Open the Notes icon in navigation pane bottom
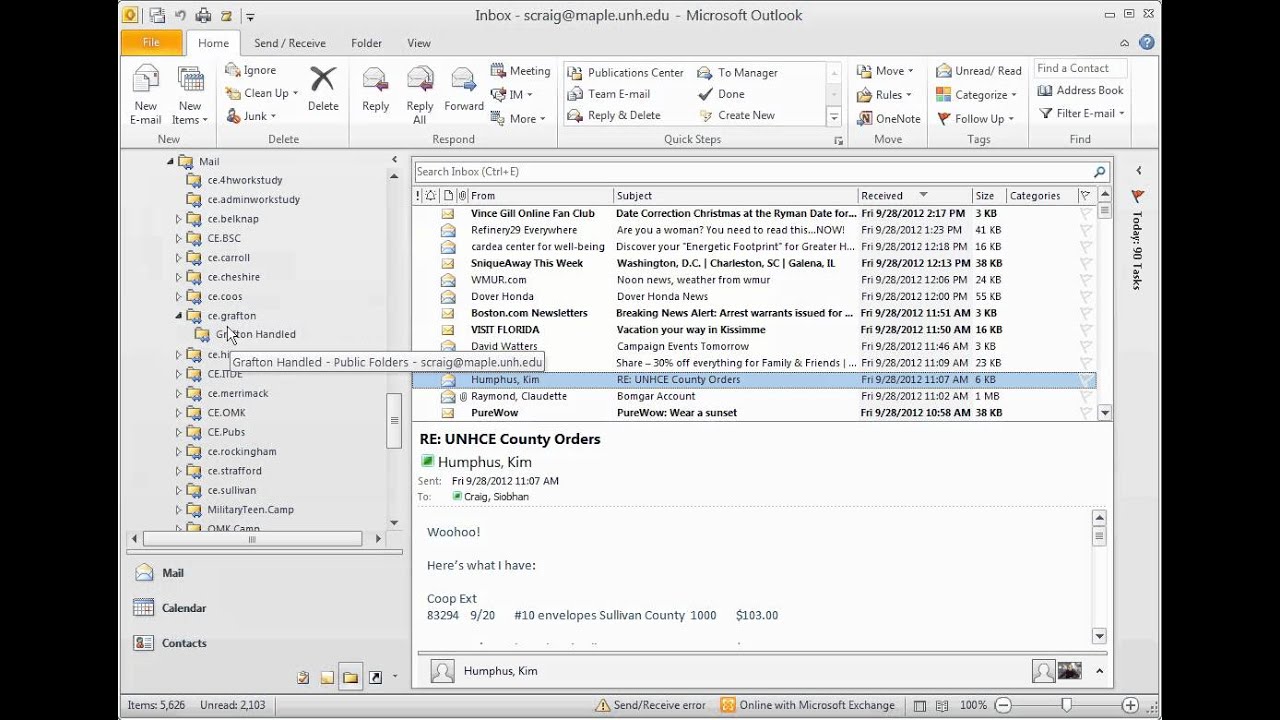 pos(327,678)
